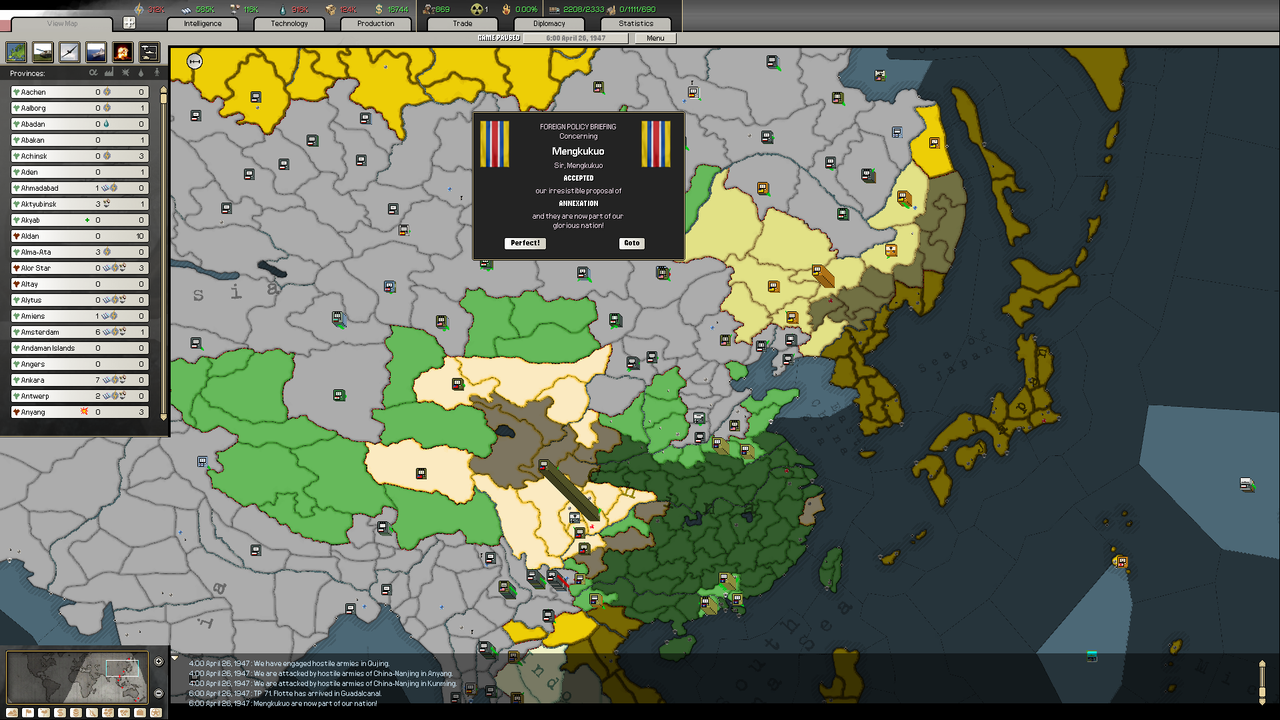Zoom in the minimap with plus button

(x=159, y=661)
